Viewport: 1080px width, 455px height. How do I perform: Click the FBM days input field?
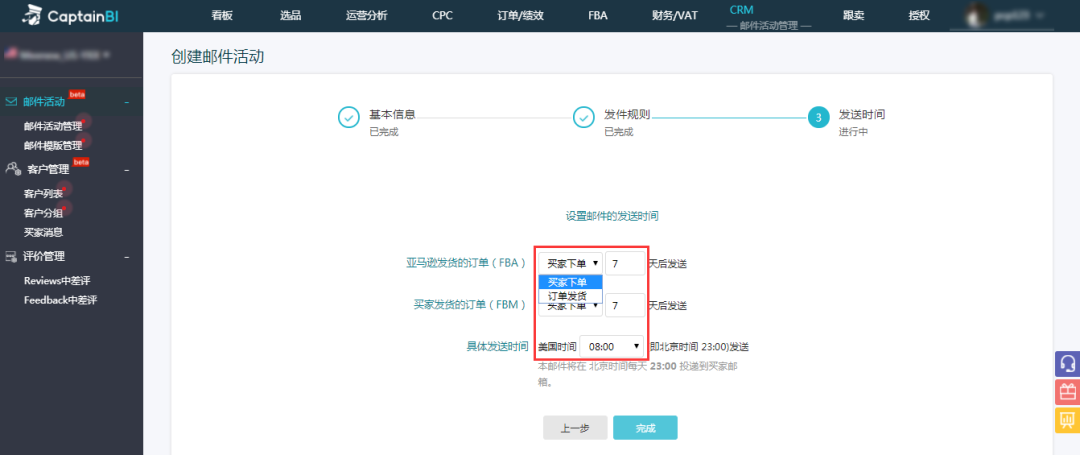coord(625,305)
